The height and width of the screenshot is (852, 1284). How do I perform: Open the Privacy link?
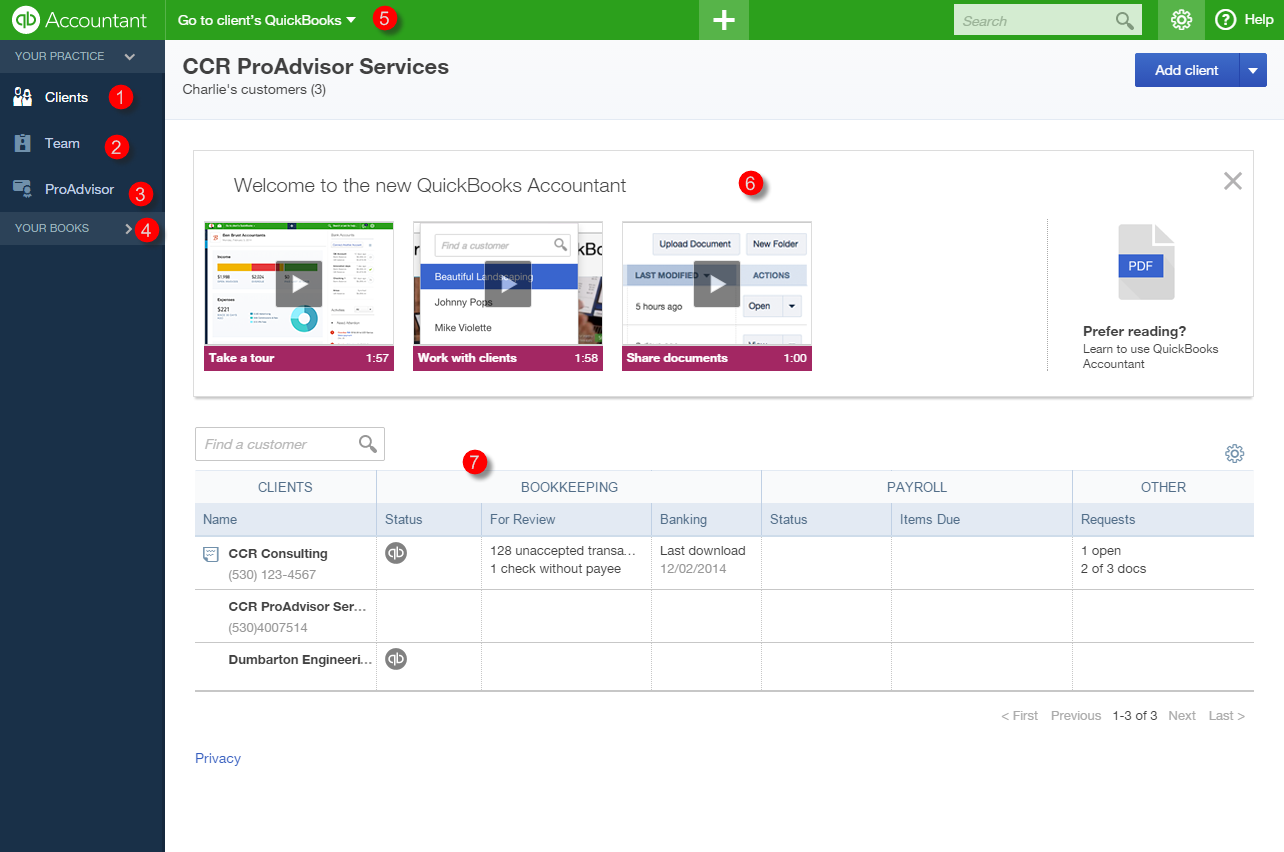[217, 758]
